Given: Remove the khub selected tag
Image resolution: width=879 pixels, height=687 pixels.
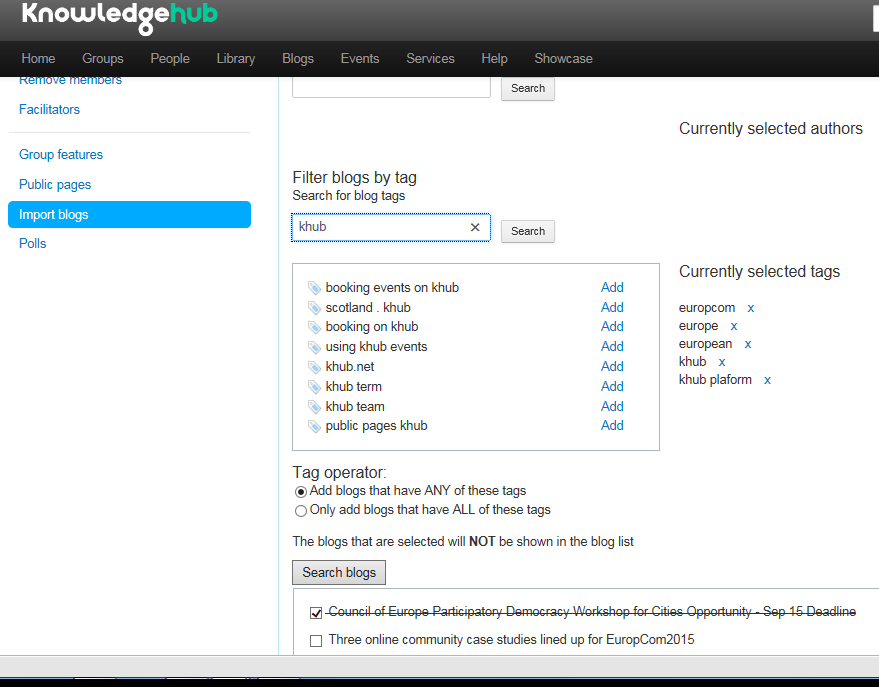Looking at the screenshot, I should (722, 362).
